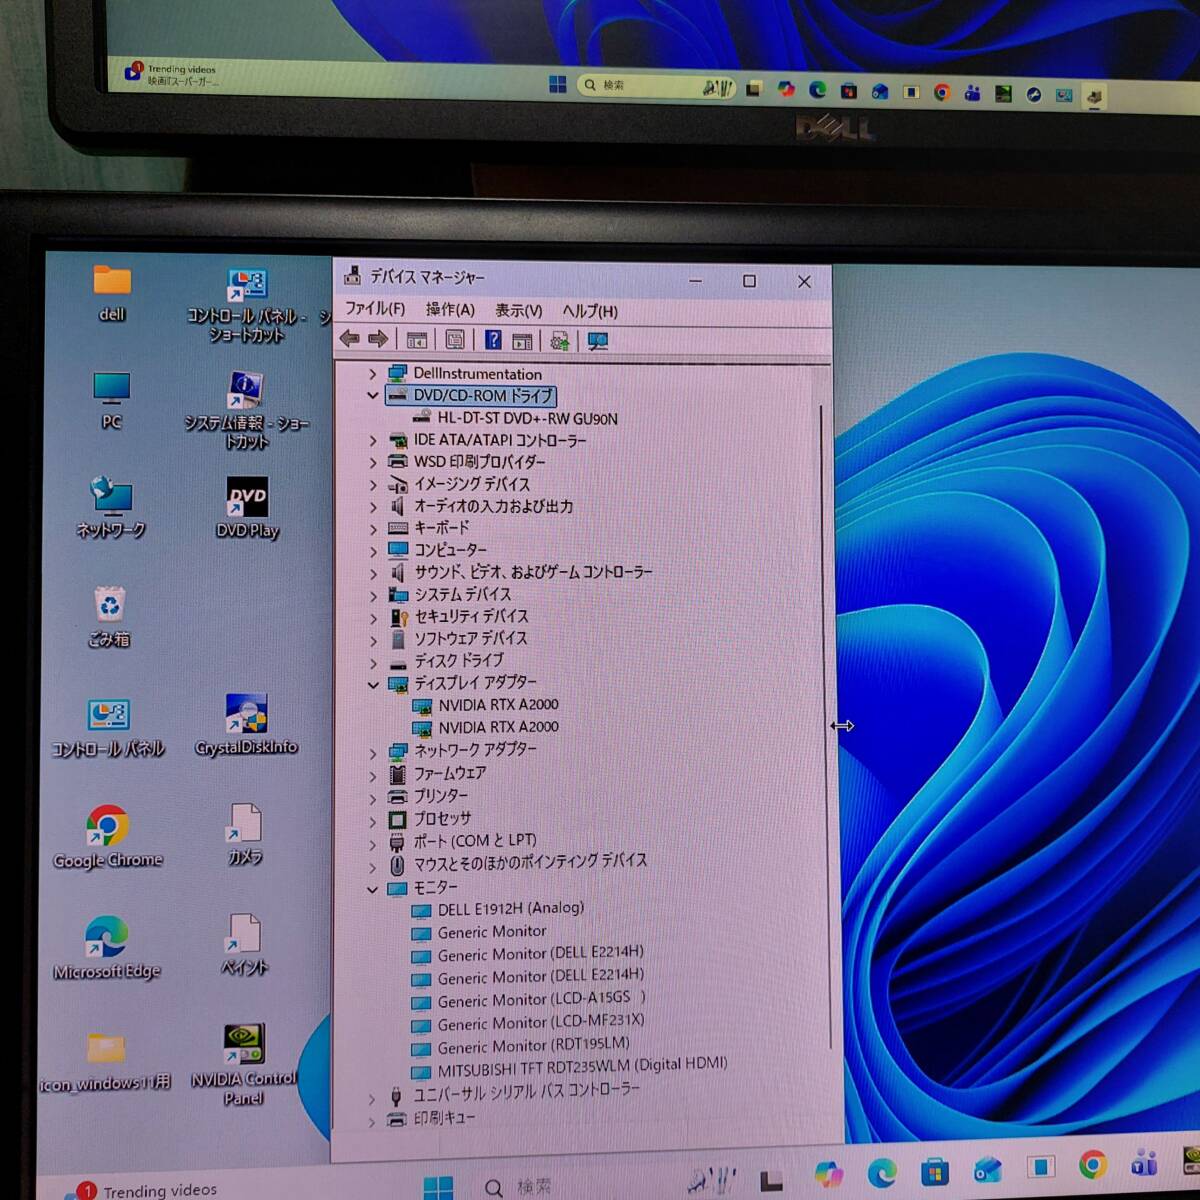Viewport: 1200px width, 1200px height.
Task: Open the 操作(A) menu
Action: pyautogui.click(x=450, y=310)
